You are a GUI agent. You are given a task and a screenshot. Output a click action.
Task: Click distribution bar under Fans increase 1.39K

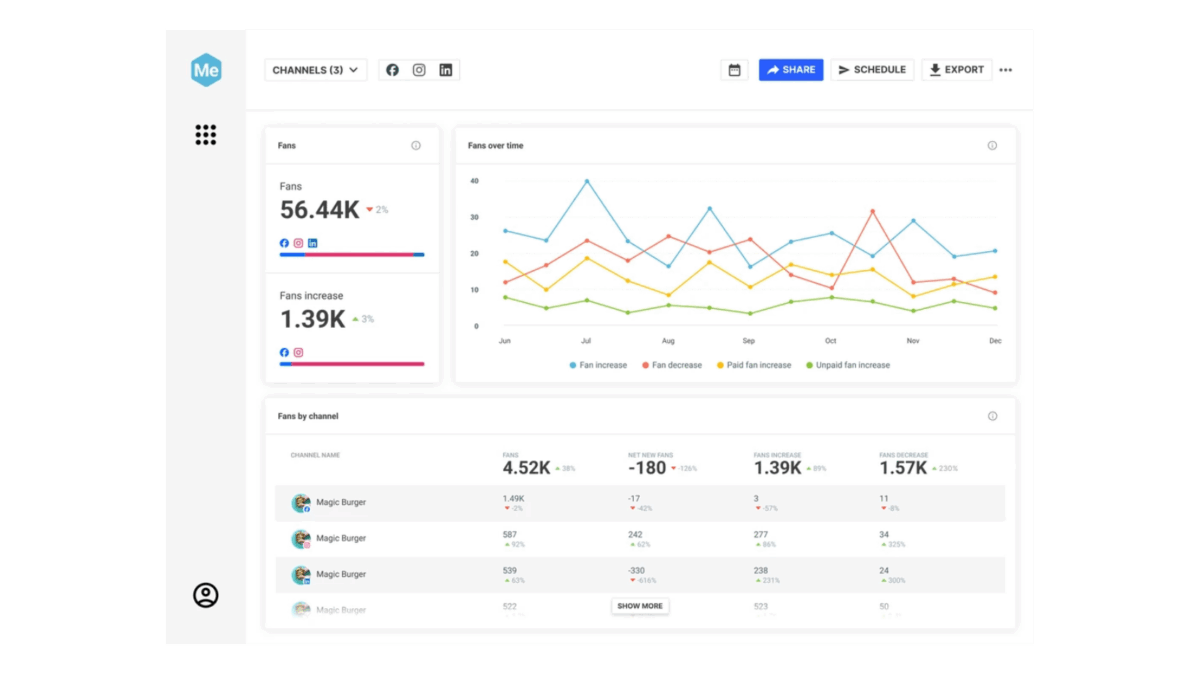pos(352,364)
